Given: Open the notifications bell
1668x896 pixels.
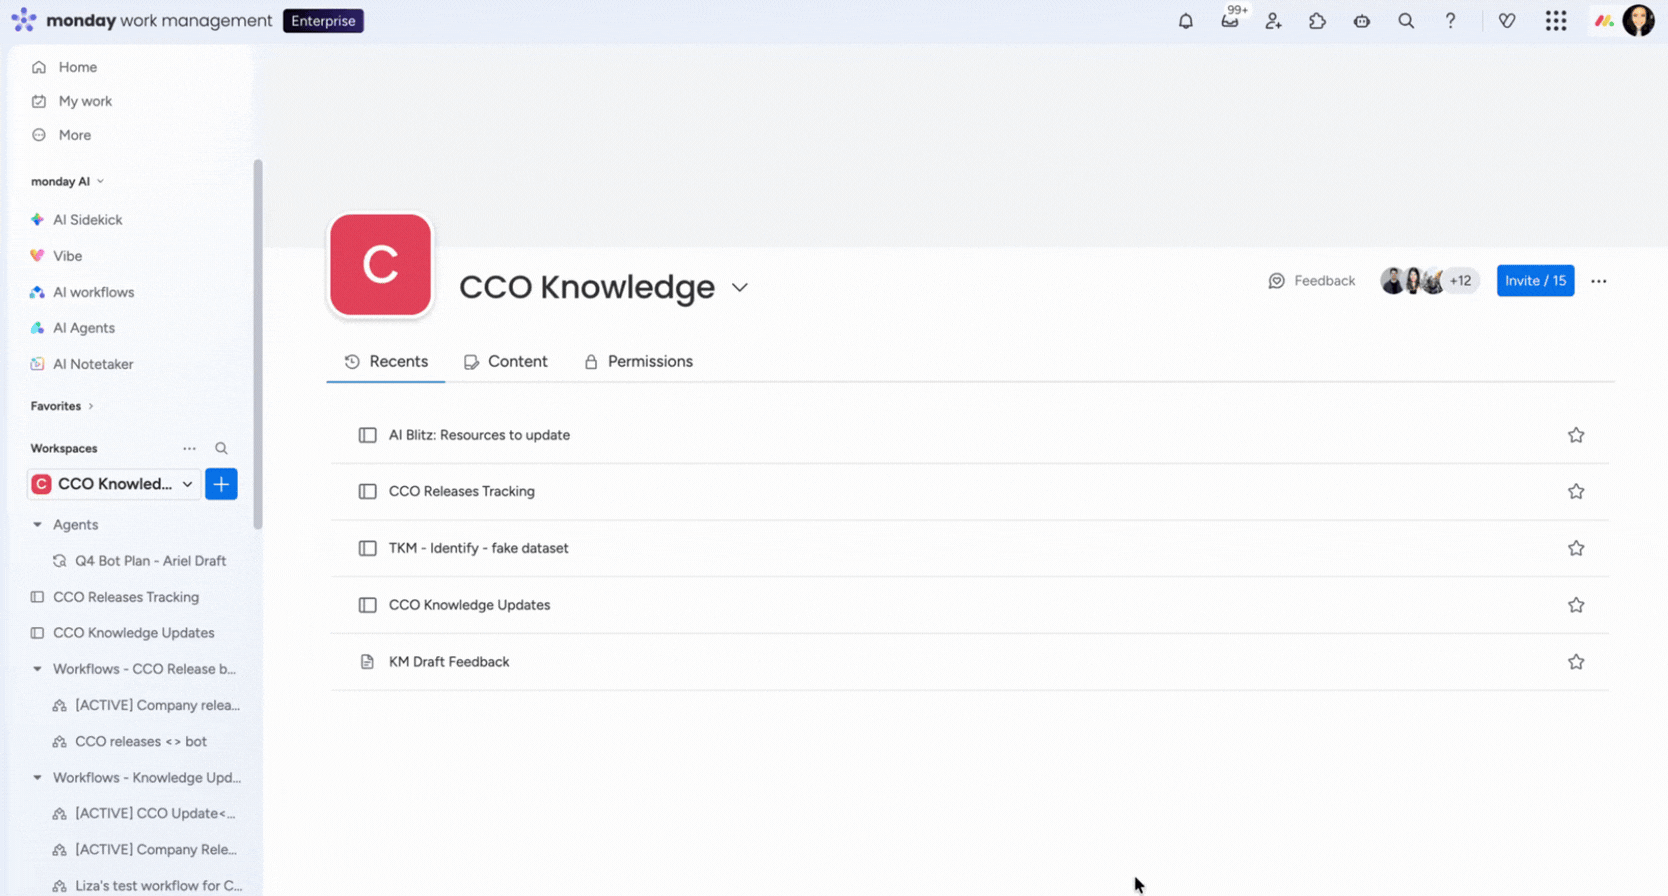Looking at the screenshot, I should (1185, 21).
